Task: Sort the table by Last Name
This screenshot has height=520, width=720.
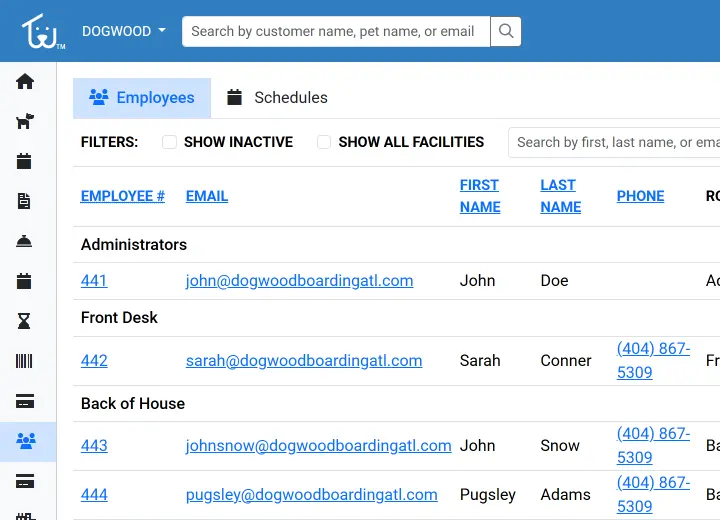Action: pos(560,196)
